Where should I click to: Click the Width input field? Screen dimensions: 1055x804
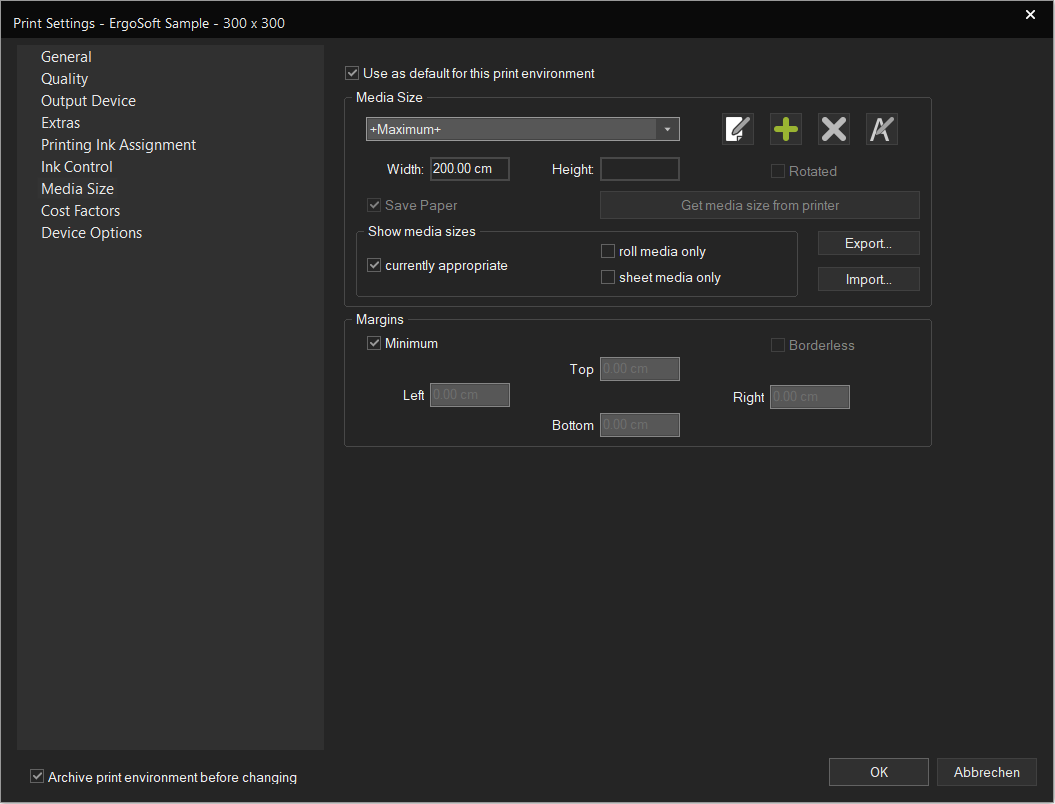[x=470, y=169]
